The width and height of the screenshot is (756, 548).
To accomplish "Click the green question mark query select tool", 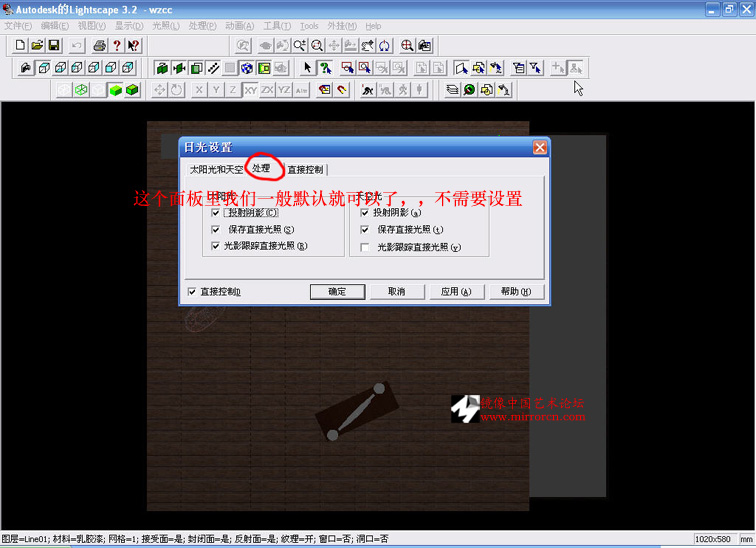I will coord(325,67).
